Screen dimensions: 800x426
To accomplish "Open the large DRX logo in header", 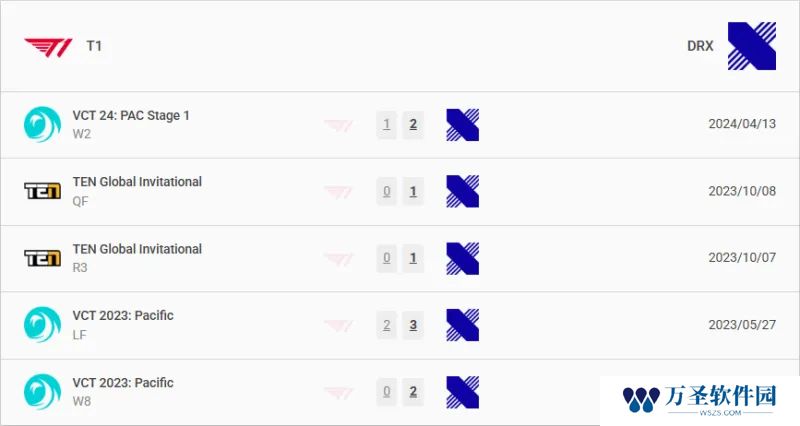I will [752, 46].
